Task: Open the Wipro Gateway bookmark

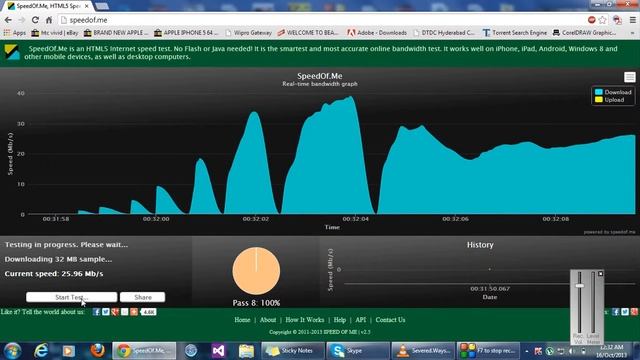Action: [248, 33]
